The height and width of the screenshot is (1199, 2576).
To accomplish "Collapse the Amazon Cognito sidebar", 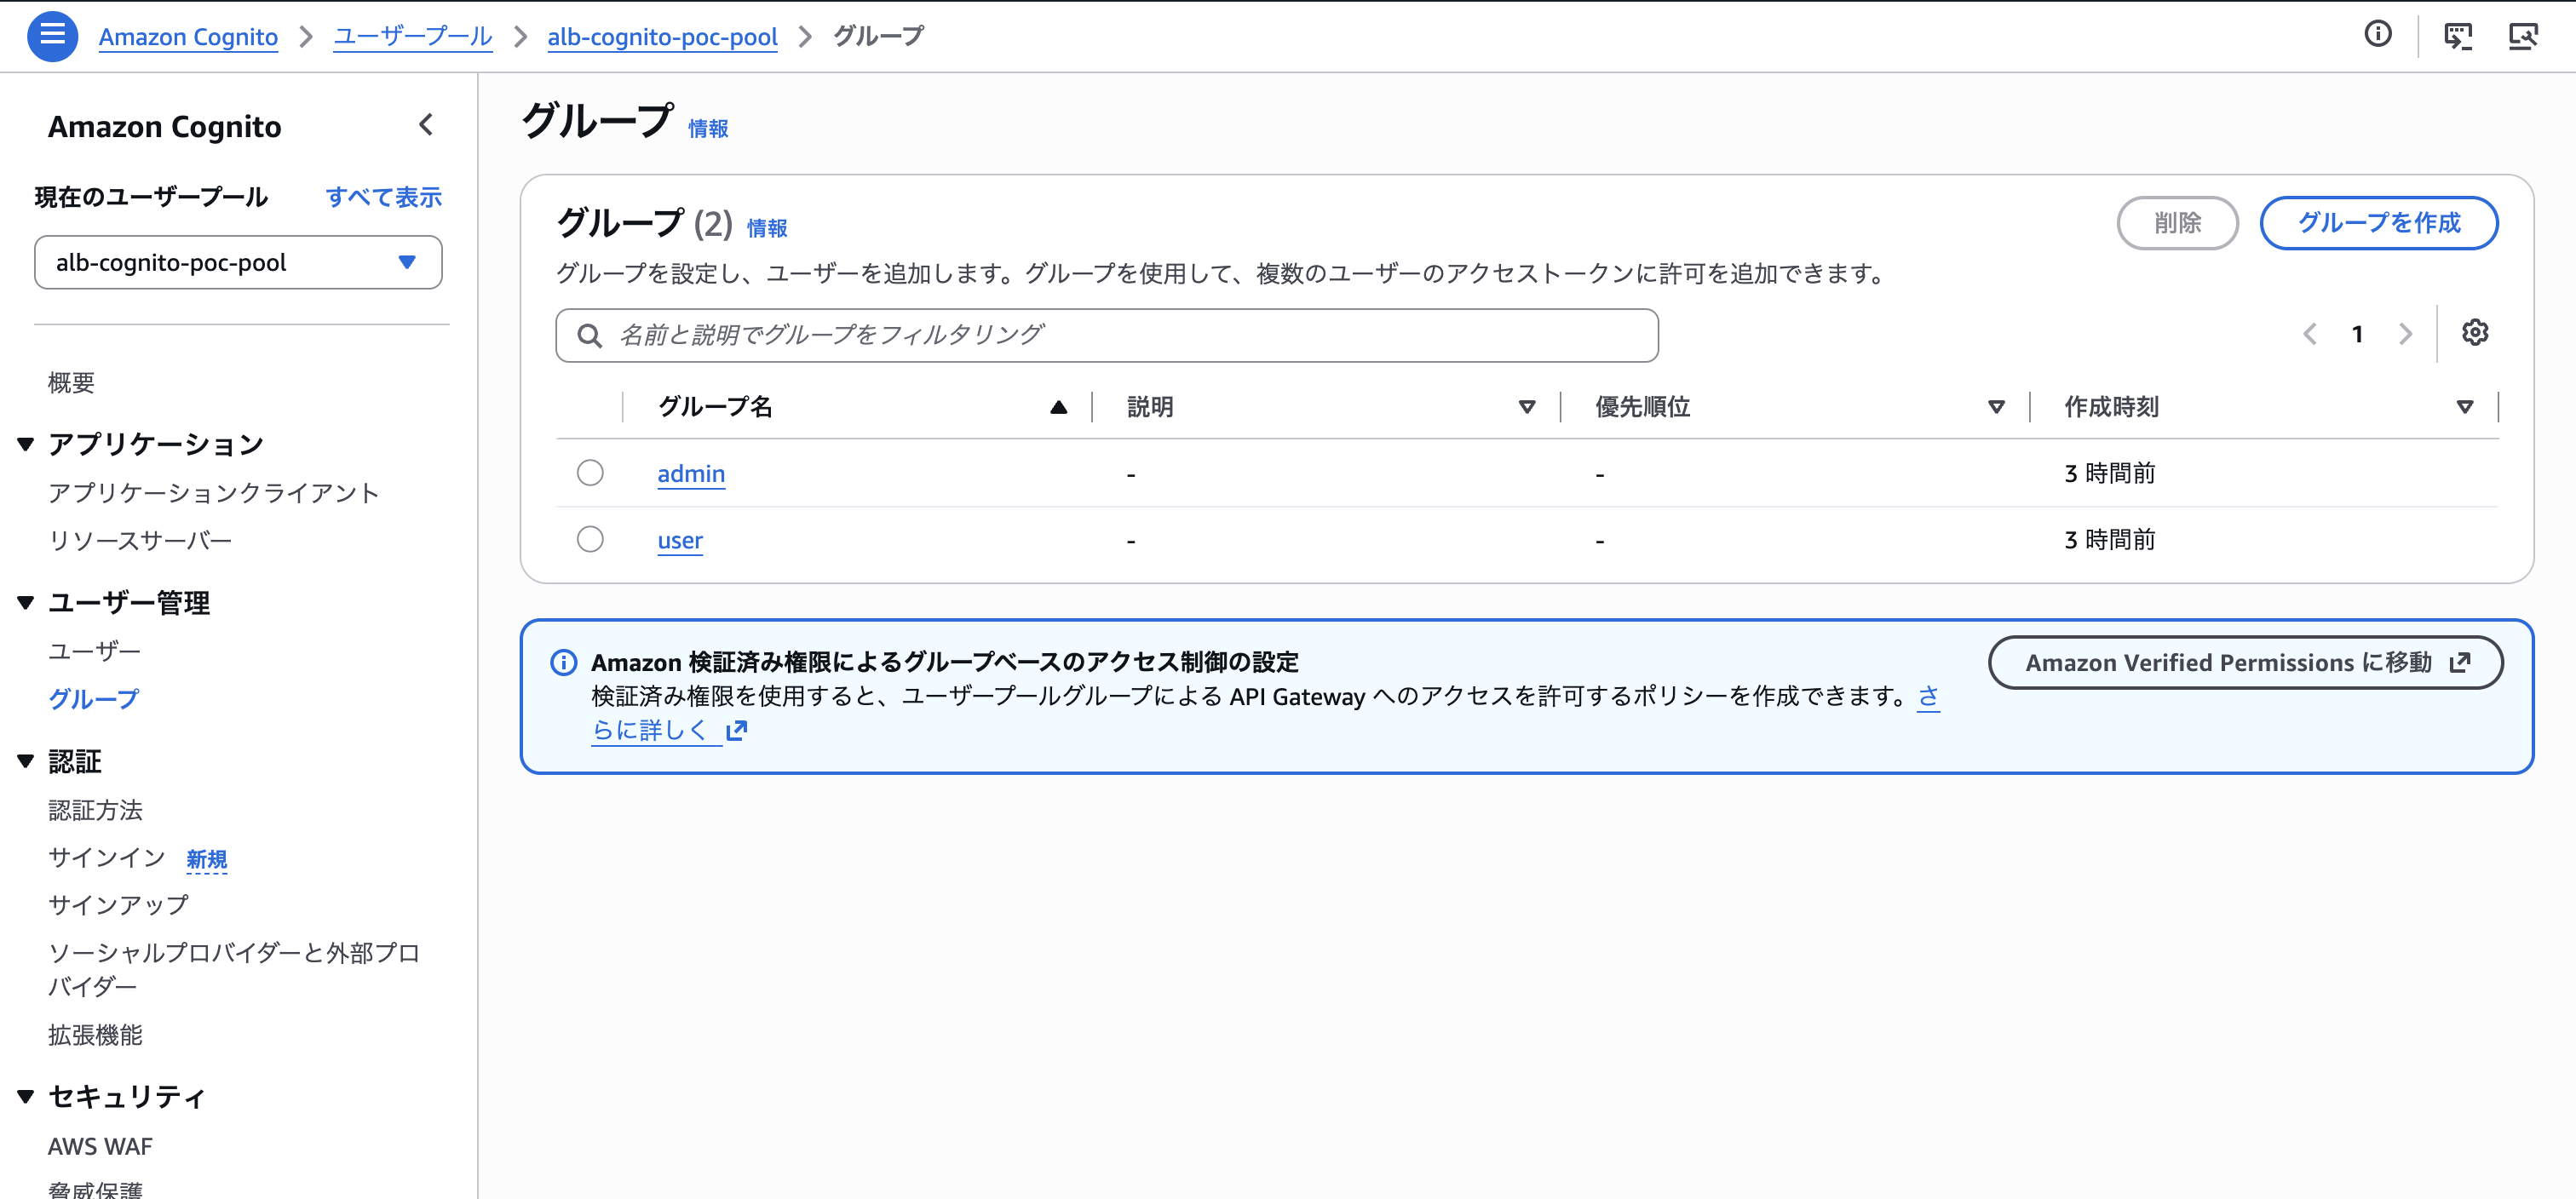I will tap(426, 125).
